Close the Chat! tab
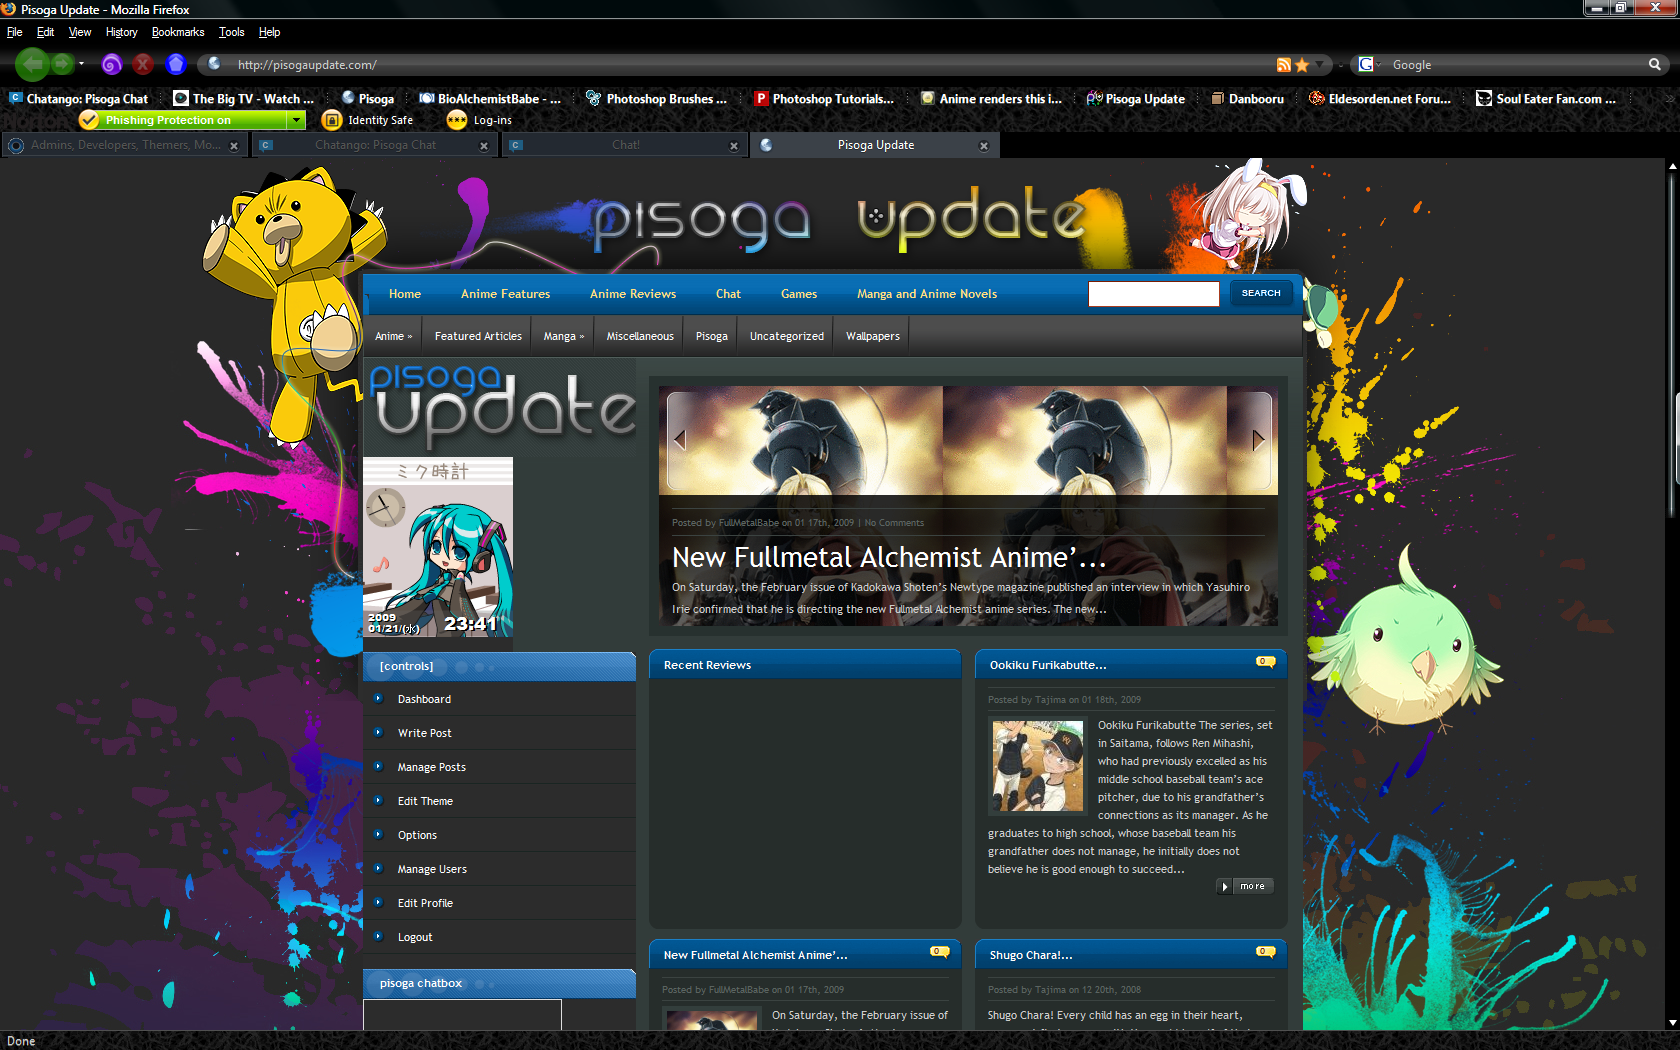The image size is (1680, 1050). (x=734, y=146)
